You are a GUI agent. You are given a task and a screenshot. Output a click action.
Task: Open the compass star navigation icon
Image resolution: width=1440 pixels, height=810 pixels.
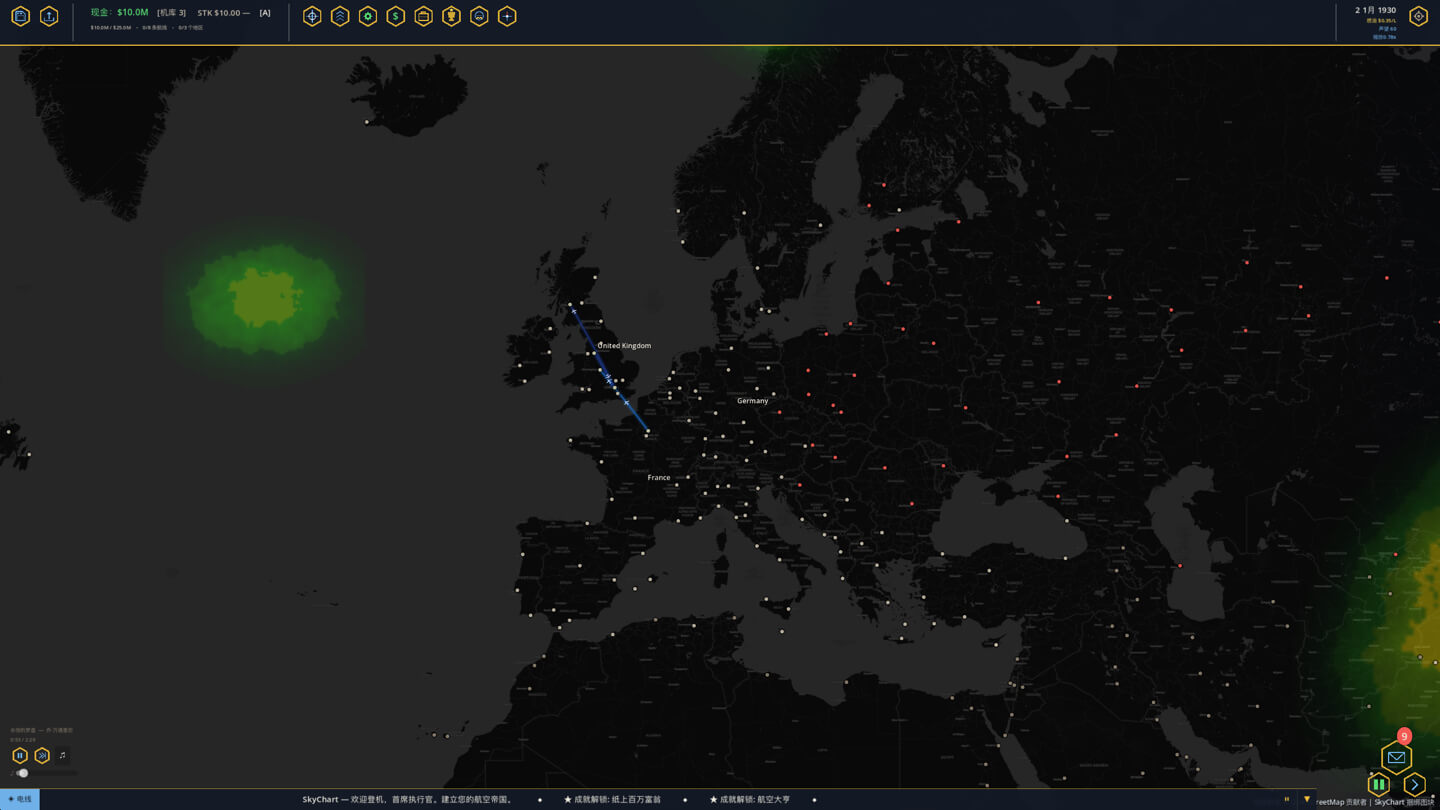point(507,16)
